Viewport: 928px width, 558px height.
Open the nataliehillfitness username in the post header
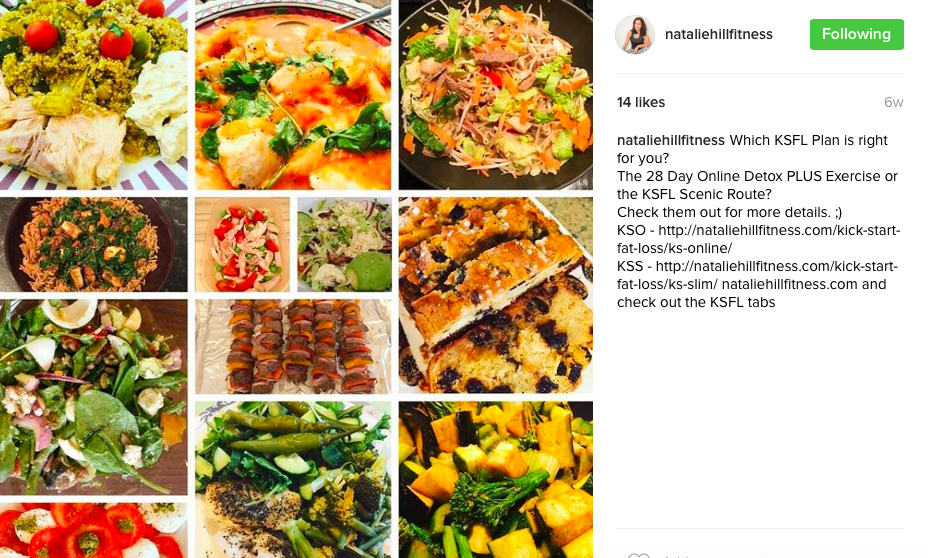click(x=718, y=34)
